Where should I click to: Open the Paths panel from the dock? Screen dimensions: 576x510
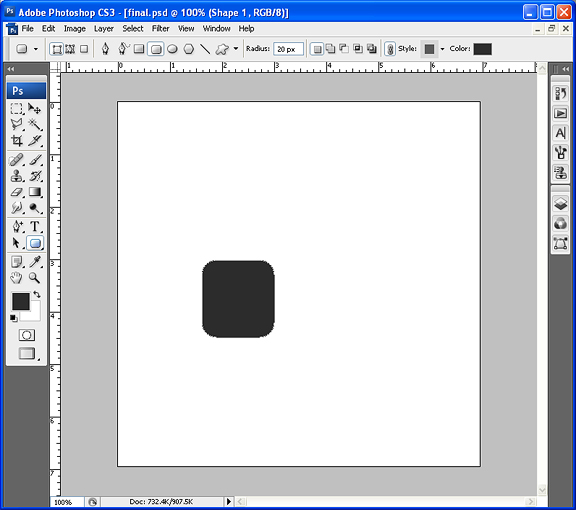point(560,243)
